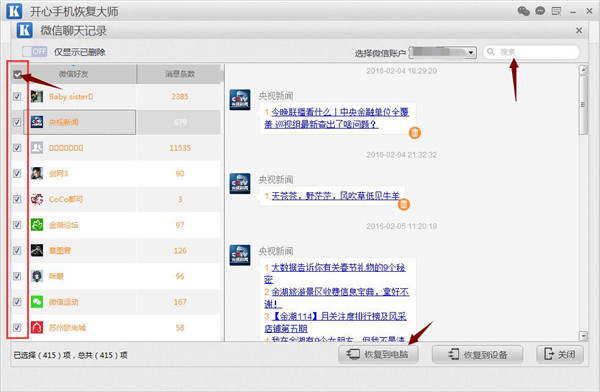Uncheck 央视新闻 checkbox

coord(17,122)
